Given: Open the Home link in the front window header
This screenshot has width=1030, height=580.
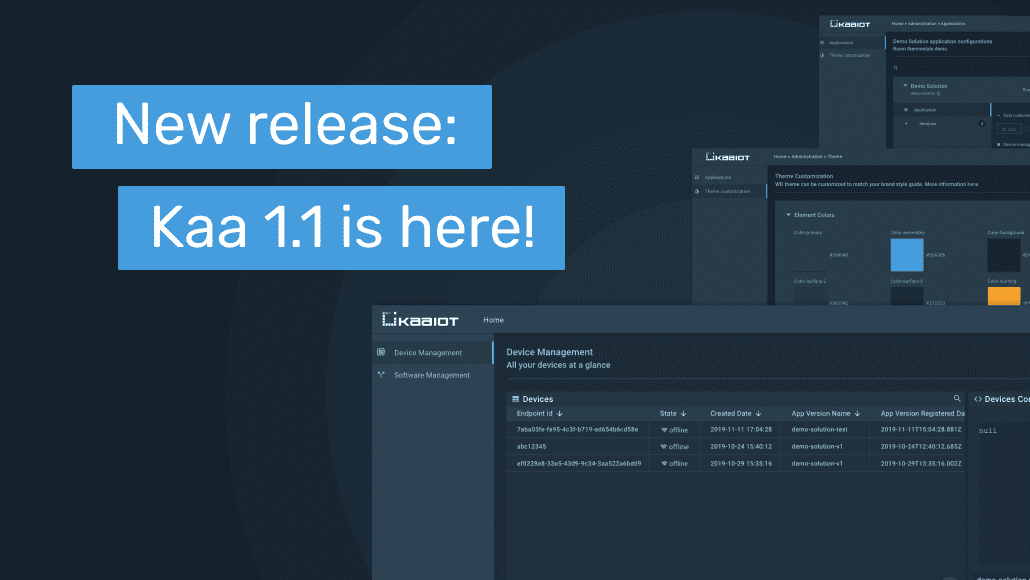Looking at the screenshot, I should (x=493, y=320).
